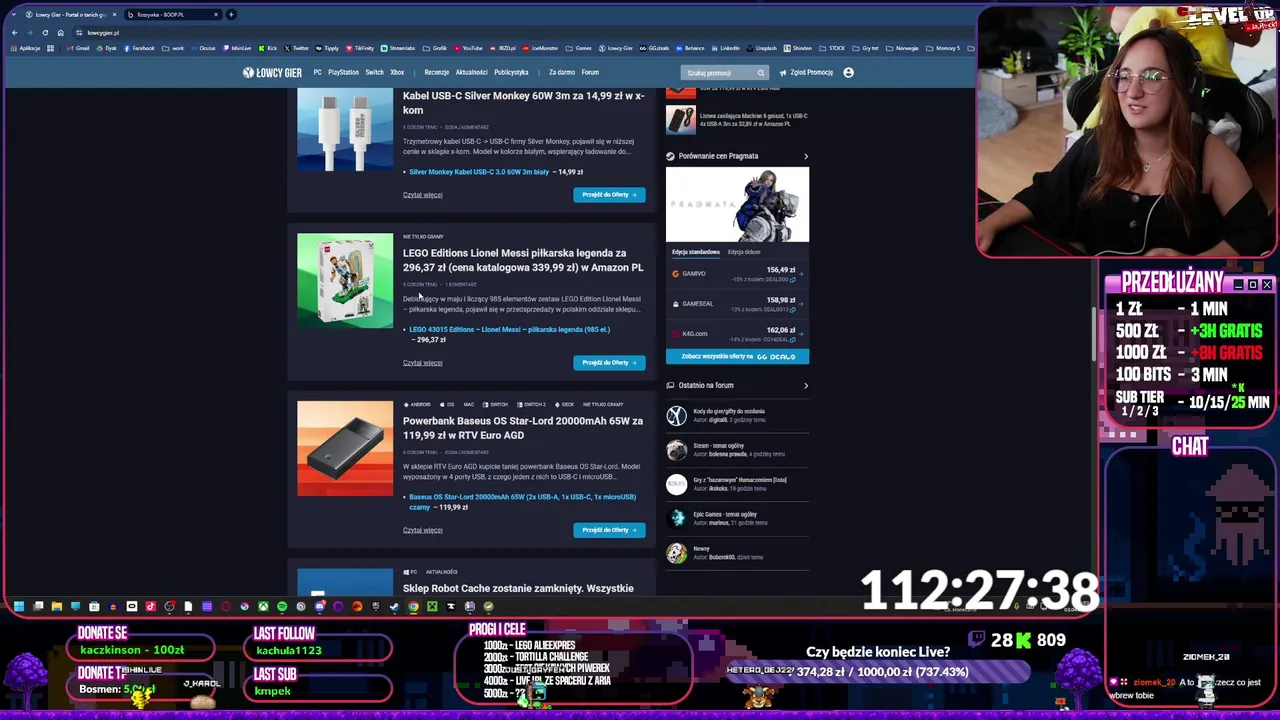Click the Baseus powerbank thumbnail
Image resolution: width=1280 pixels, height=720 pixels.
pos(345,448)
